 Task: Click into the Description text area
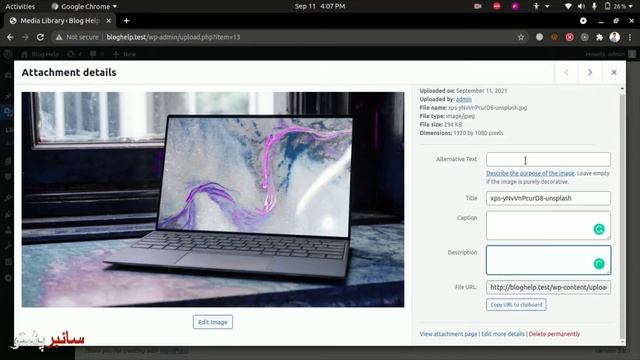click(548, 260)
